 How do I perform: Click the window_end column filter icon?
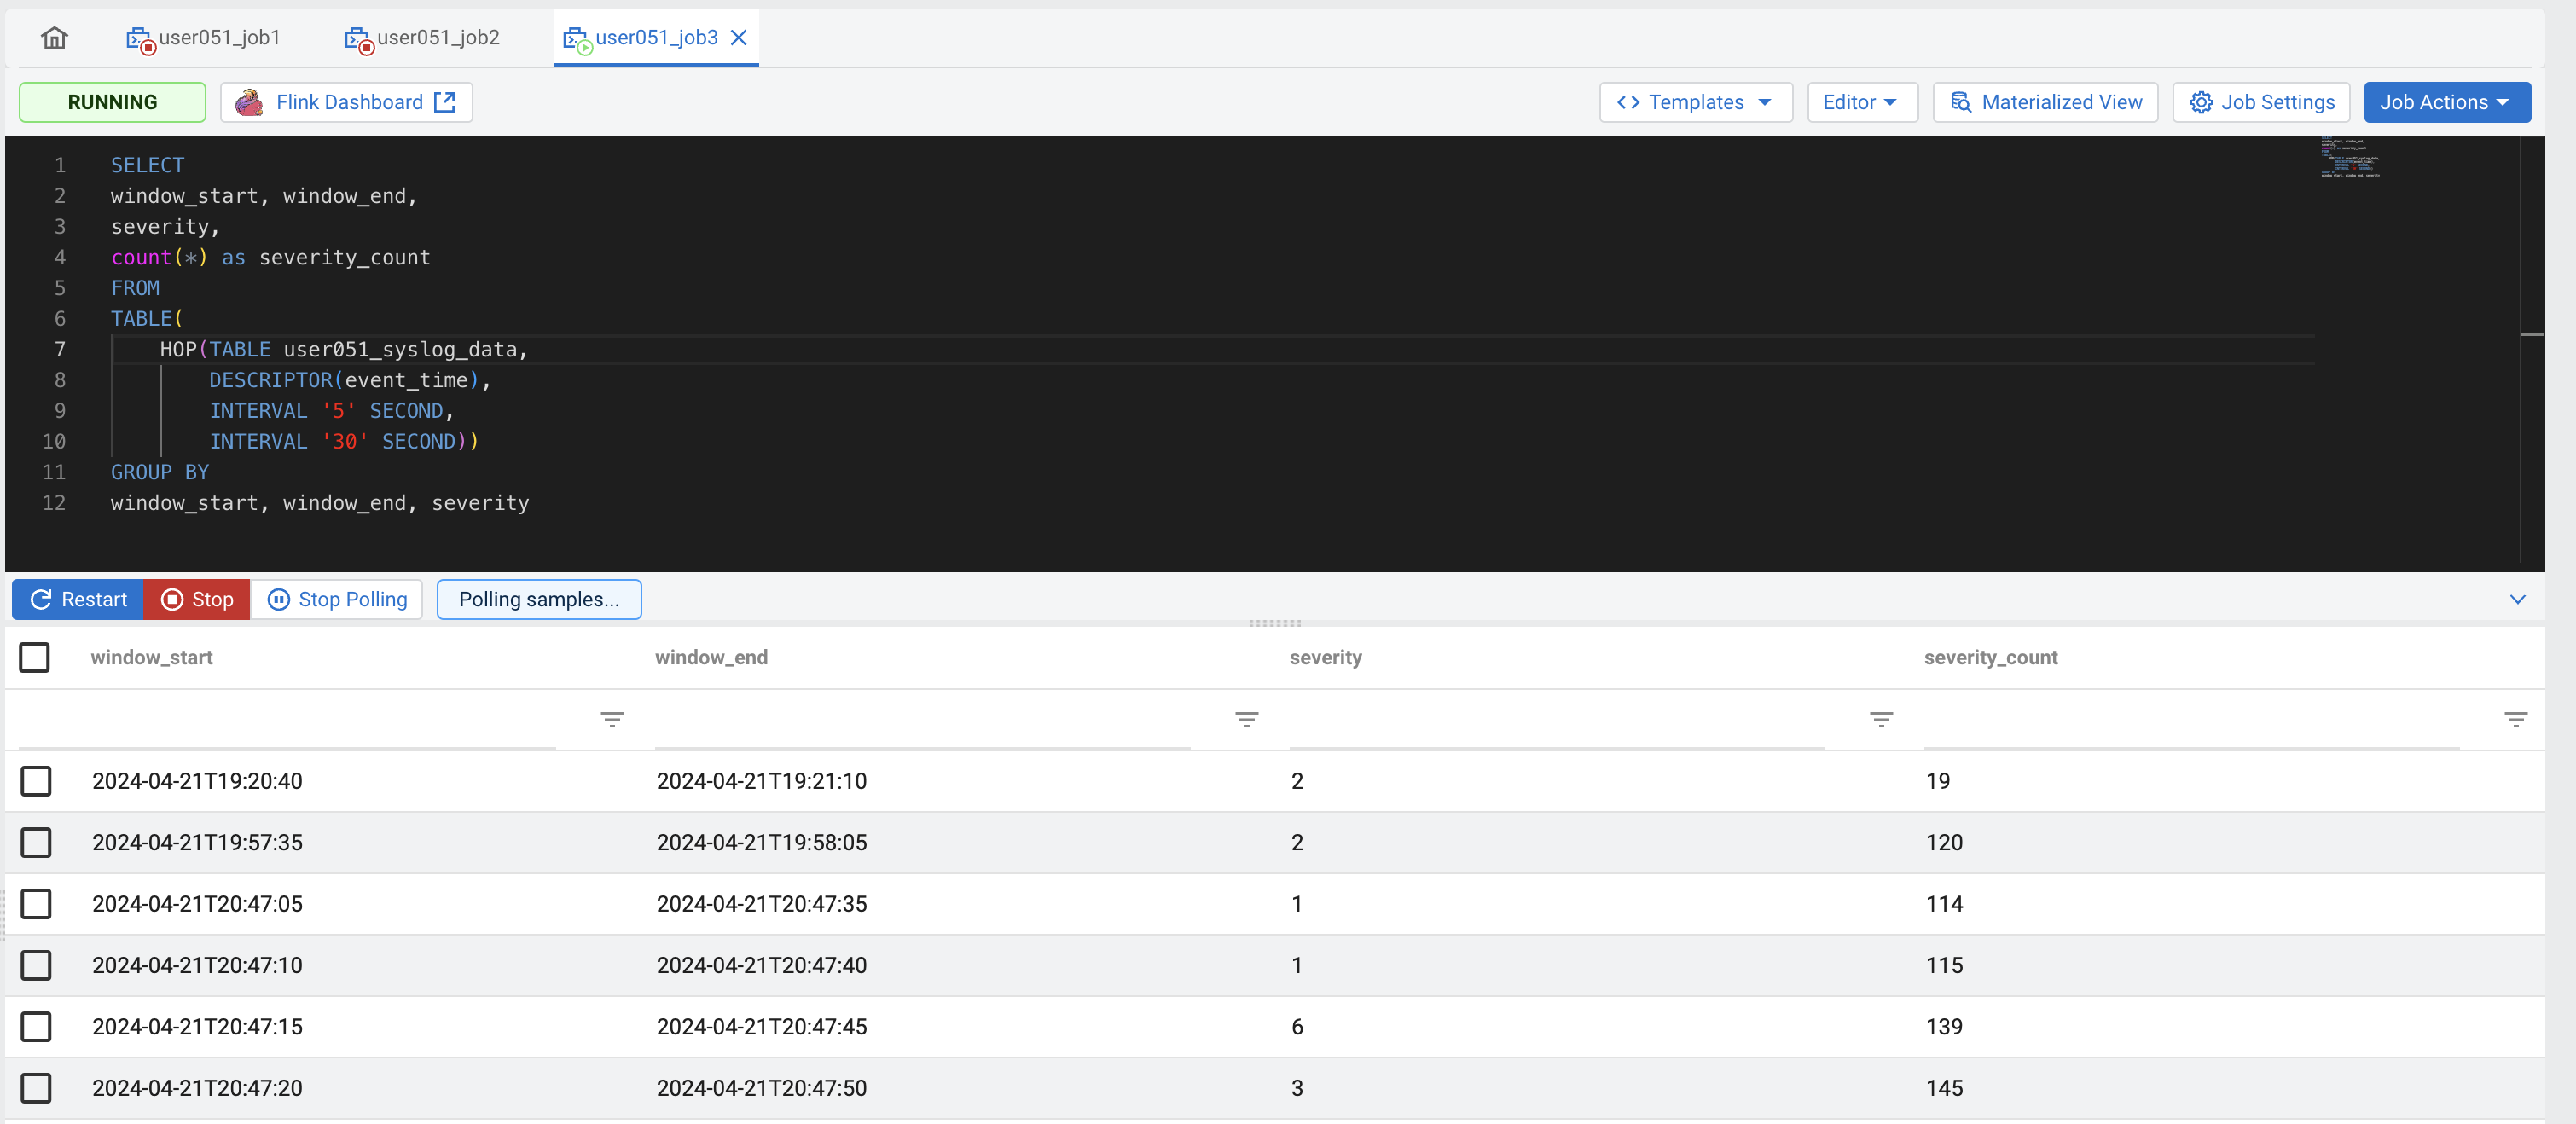1246,719
